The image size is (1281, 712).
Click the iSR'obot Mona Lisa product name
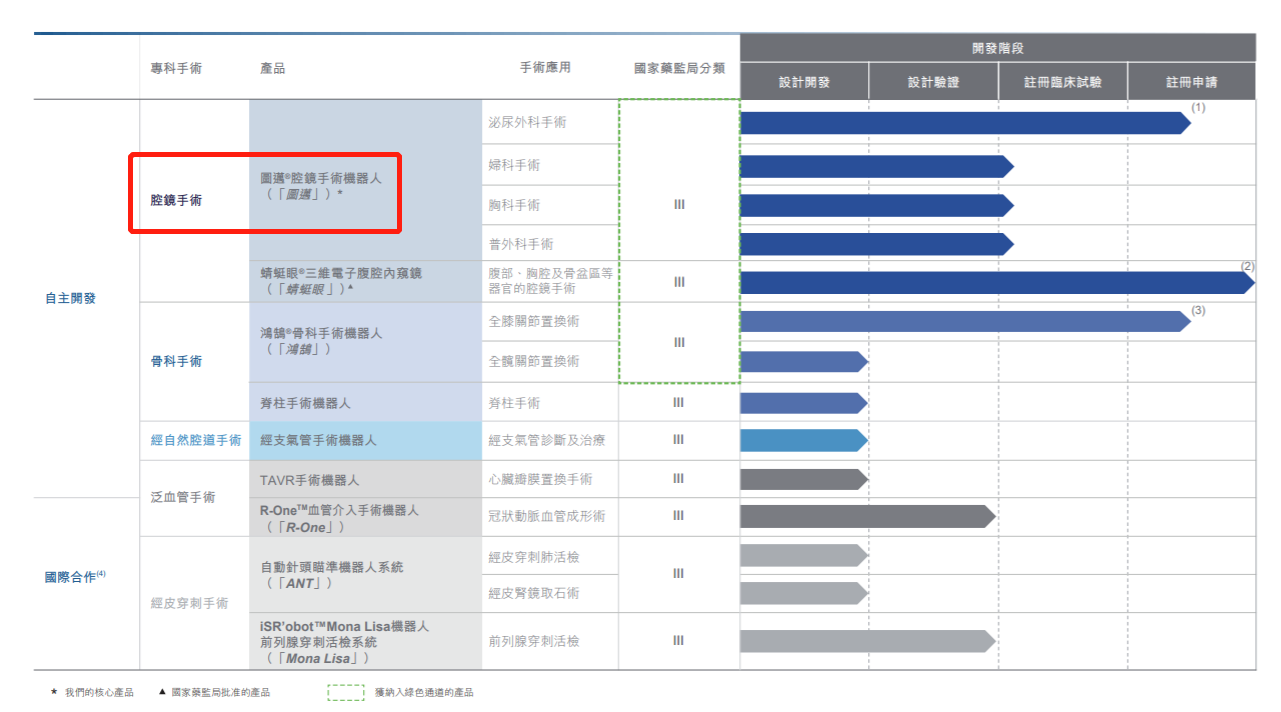[344, 627]
